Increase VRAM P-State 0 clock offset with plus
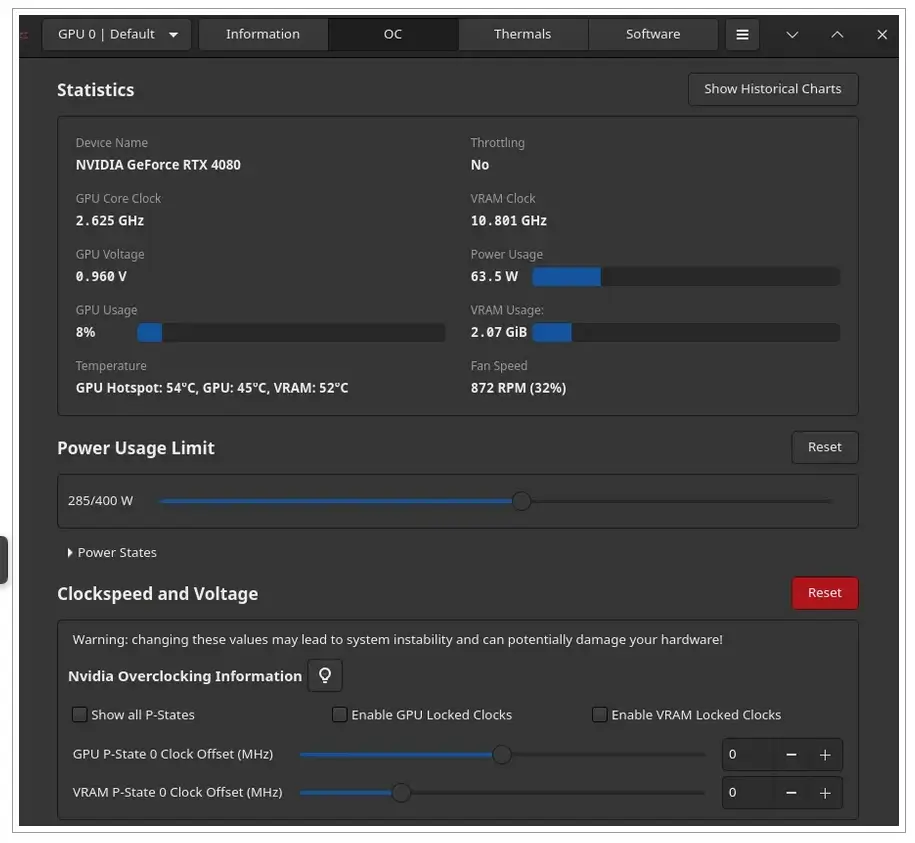This screenshot has height=843, width=915. [825, 793]
